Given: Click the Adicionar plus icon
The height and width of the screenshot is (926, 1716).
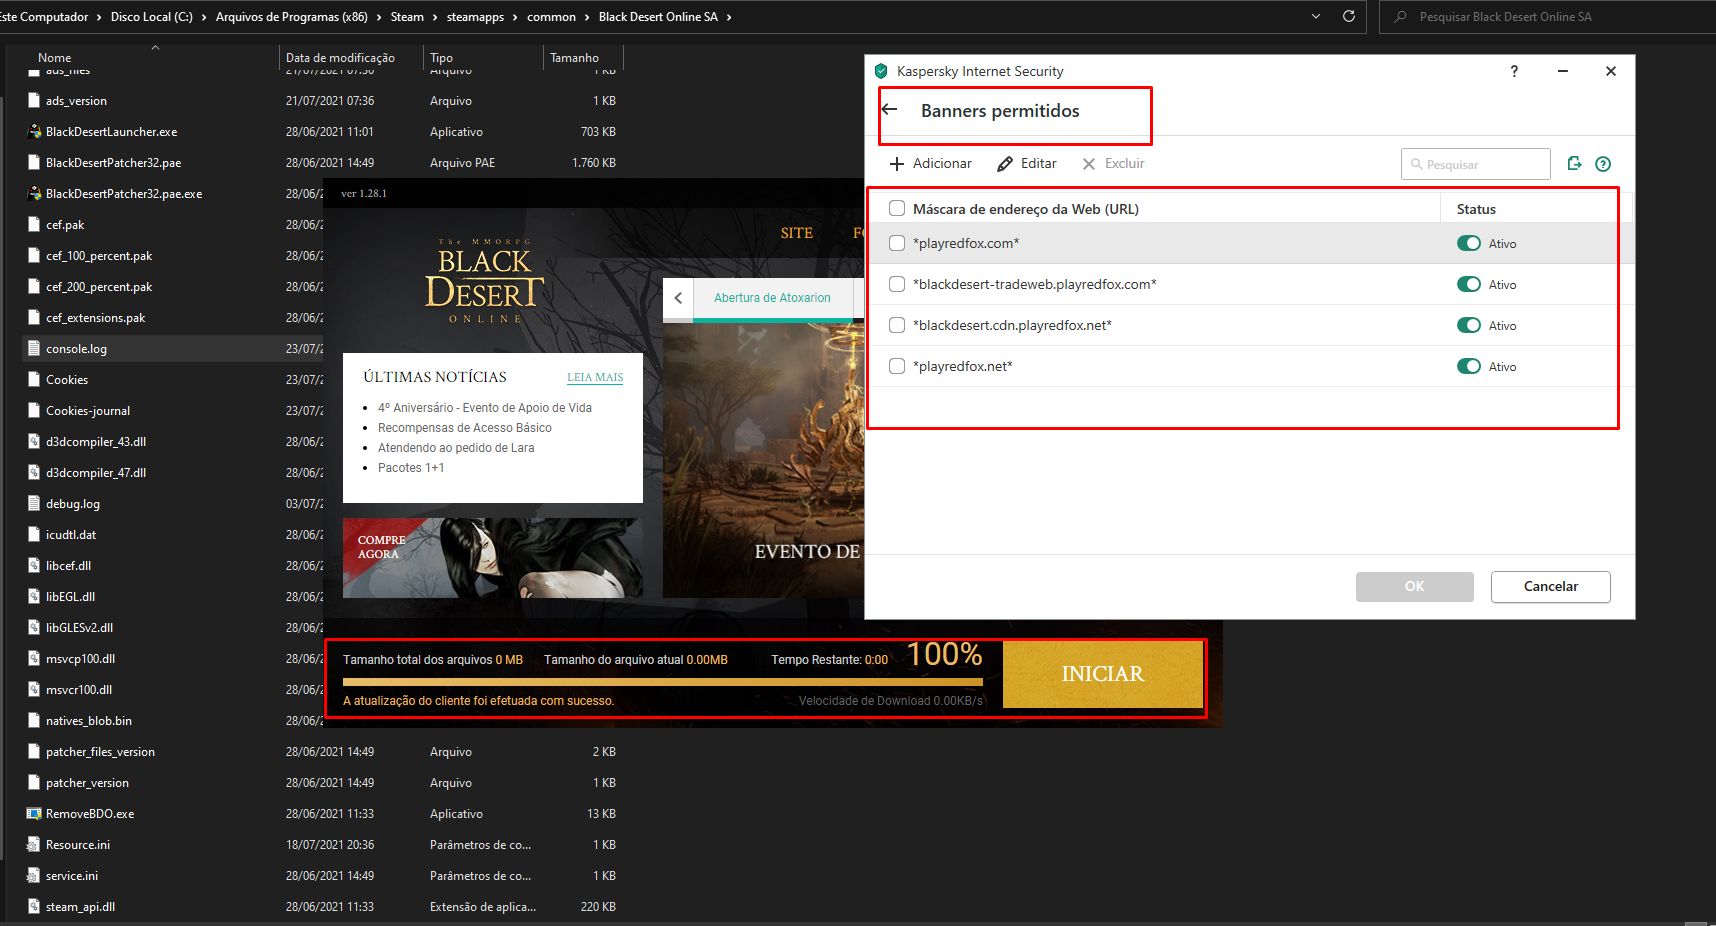Looking at the screenshot, I should coord(897,164).
